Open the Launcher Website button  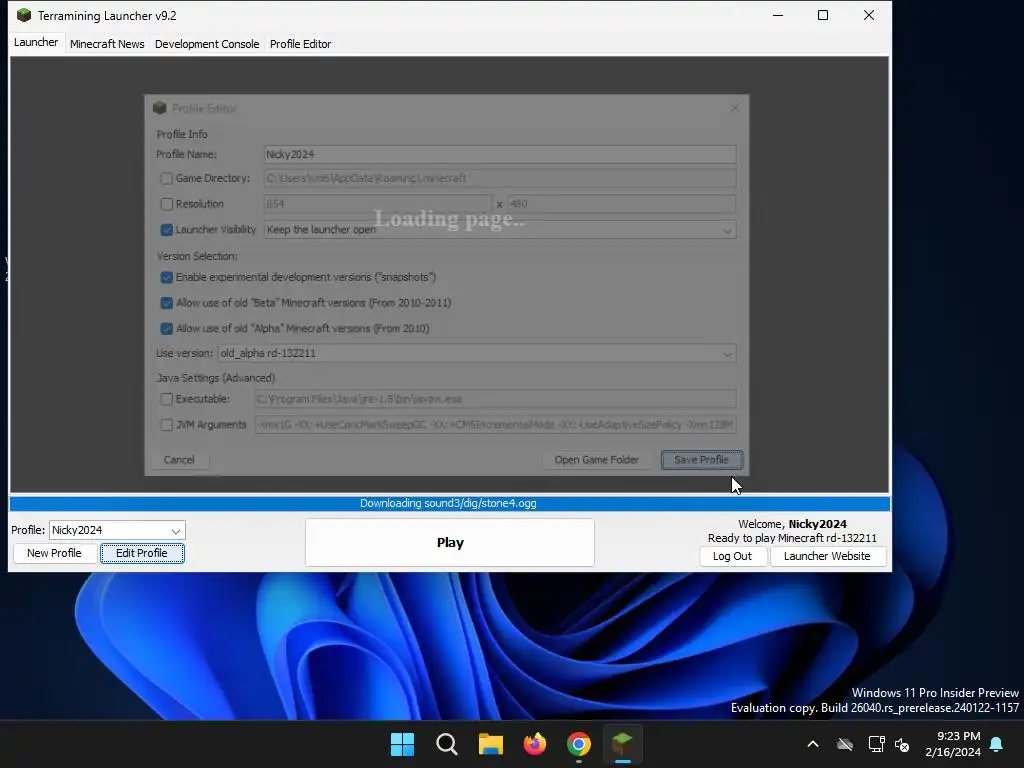click(827, 556)
